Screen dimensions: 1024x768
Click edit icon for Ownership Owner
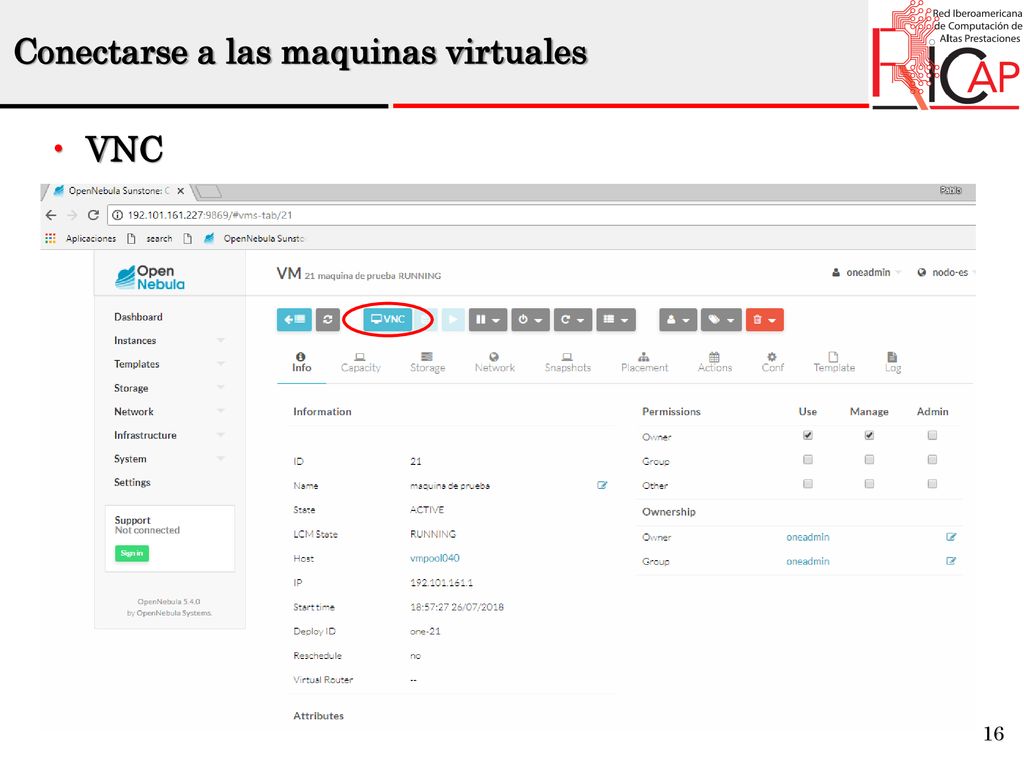951,537
